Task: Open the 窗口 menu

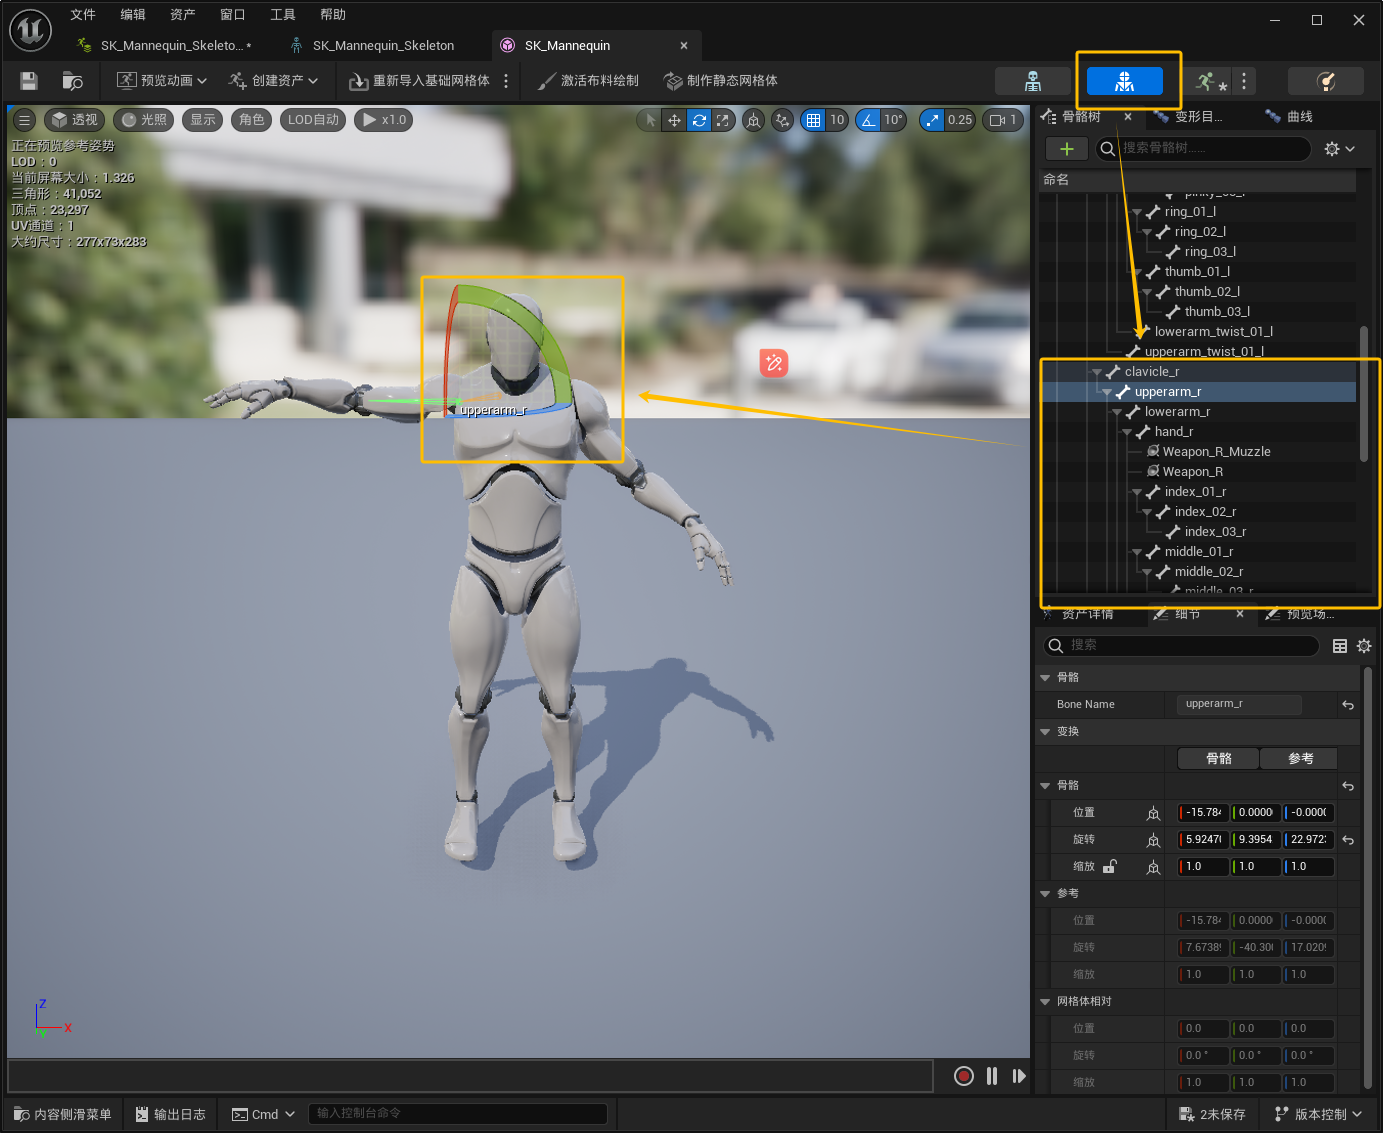Action: point(232,15)
